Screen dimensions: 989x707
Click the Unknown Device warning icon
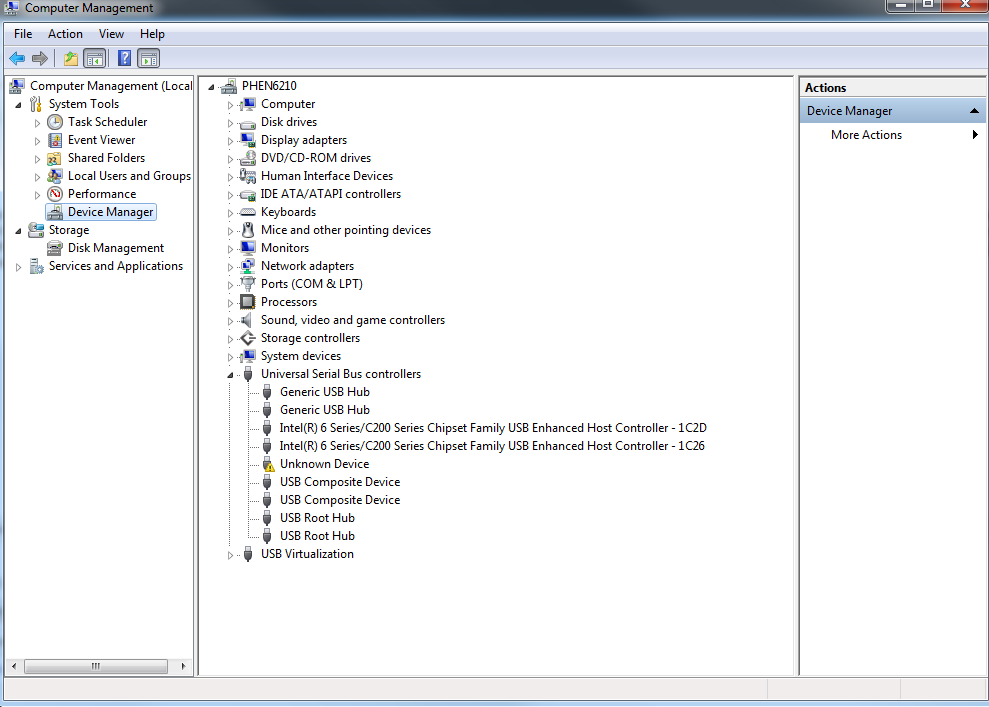click(x=267, y=464)
